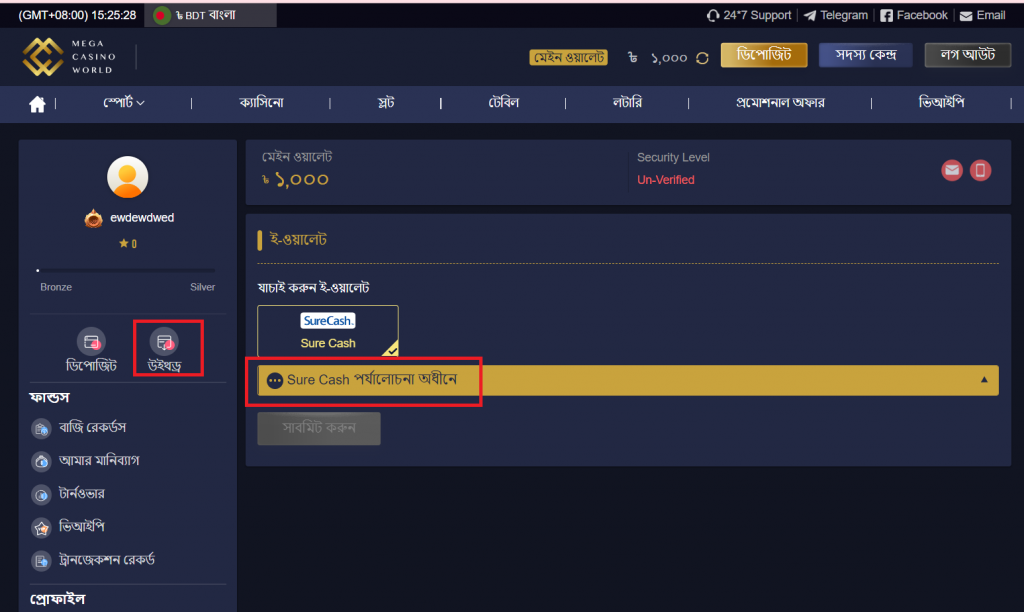Open the টেবিল menu
The image size is (1024, 612).
[504, 103]
